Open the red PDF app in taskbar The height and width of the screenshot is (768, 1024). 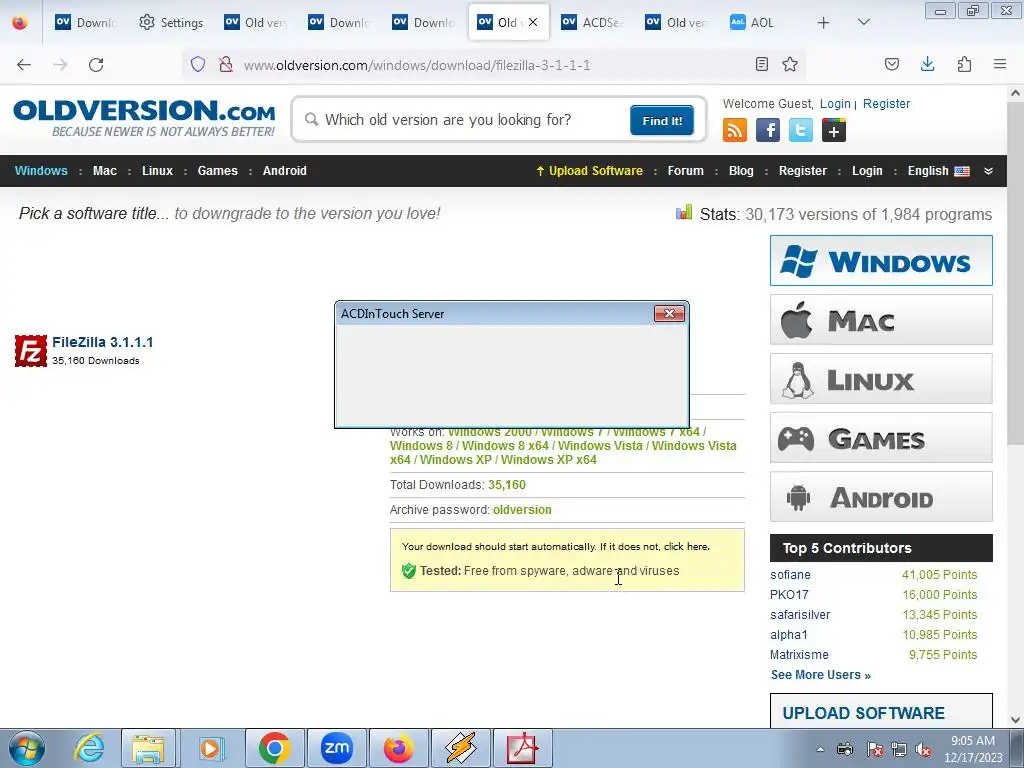click(x=523, y=748)
